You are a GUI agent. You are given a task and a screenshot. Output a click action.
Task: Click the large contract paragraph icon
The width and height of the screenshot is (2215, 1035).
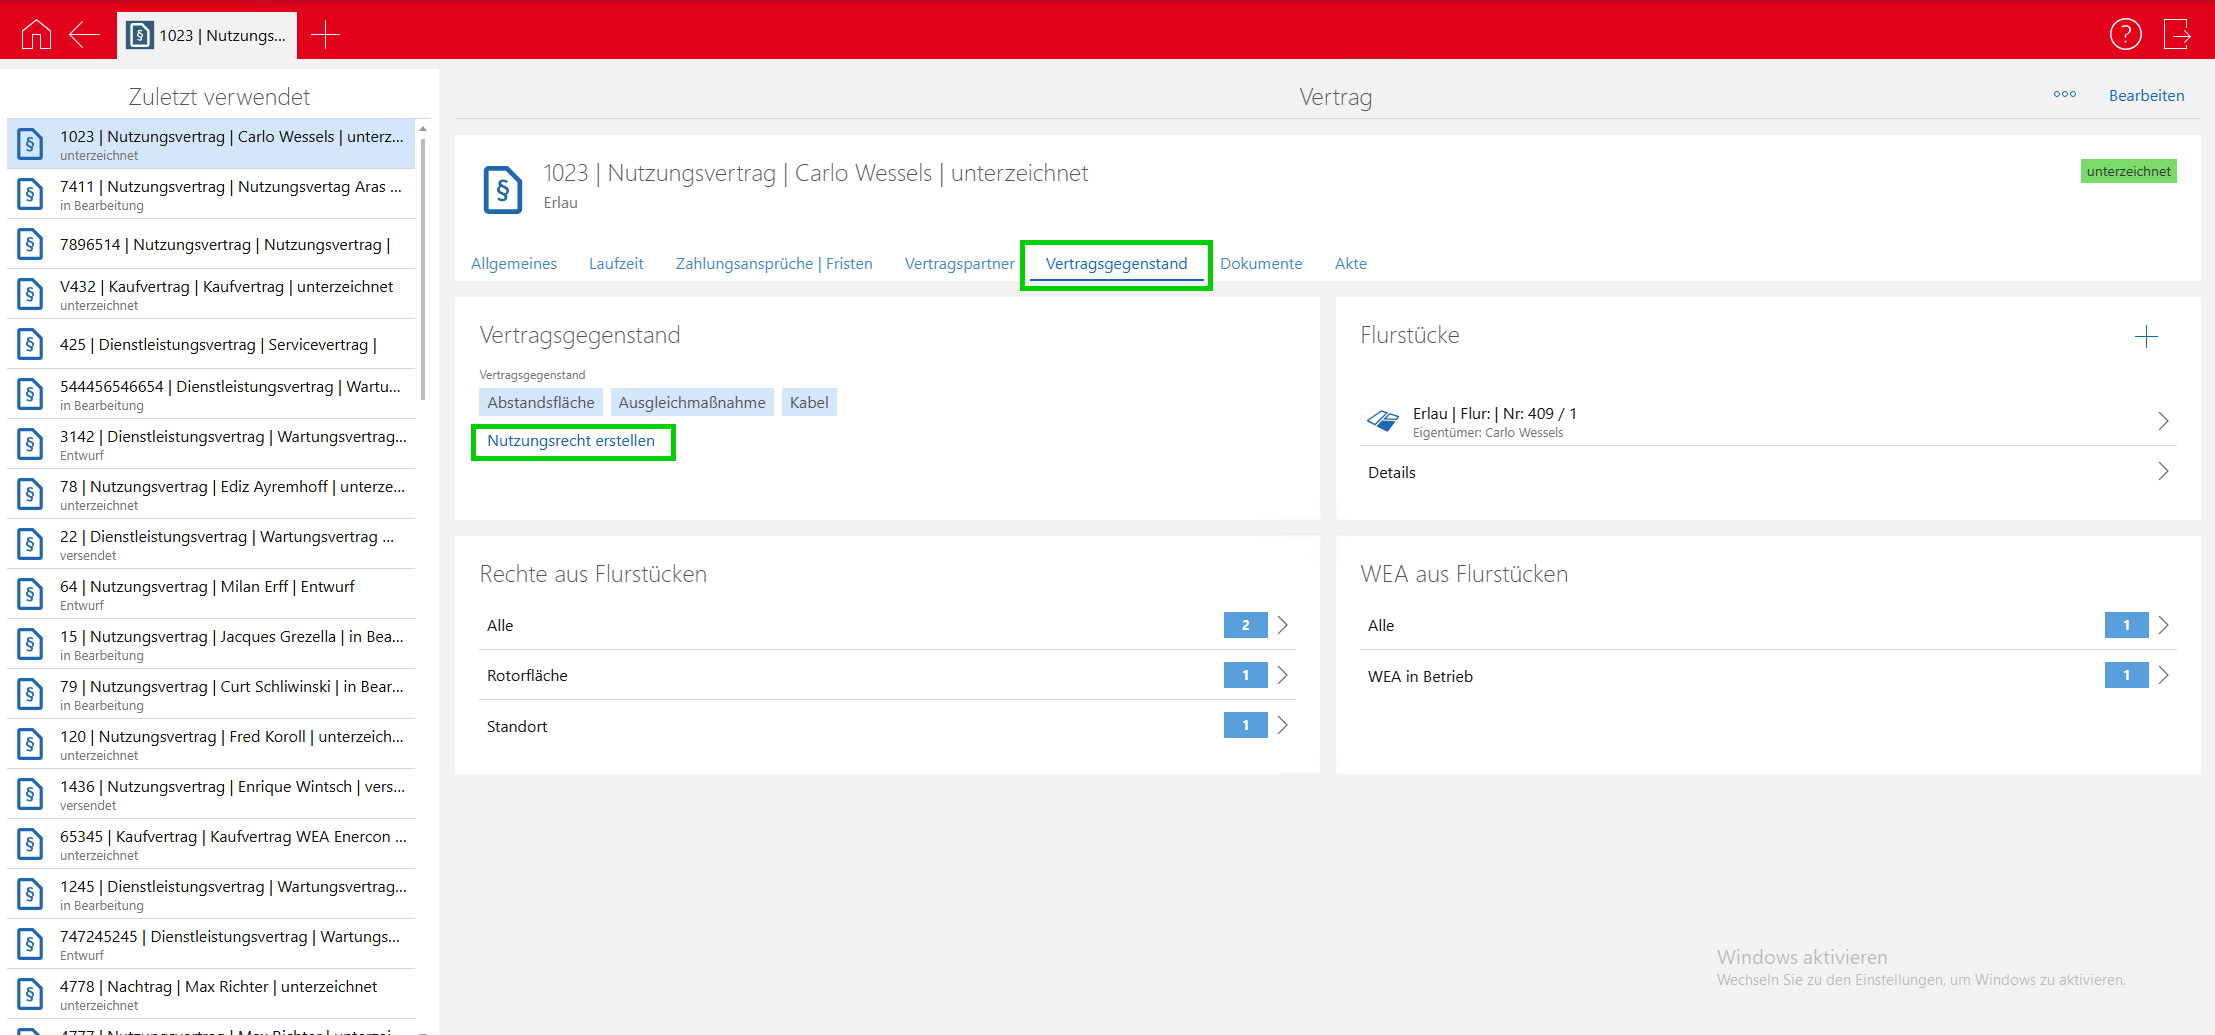point(503,189)
